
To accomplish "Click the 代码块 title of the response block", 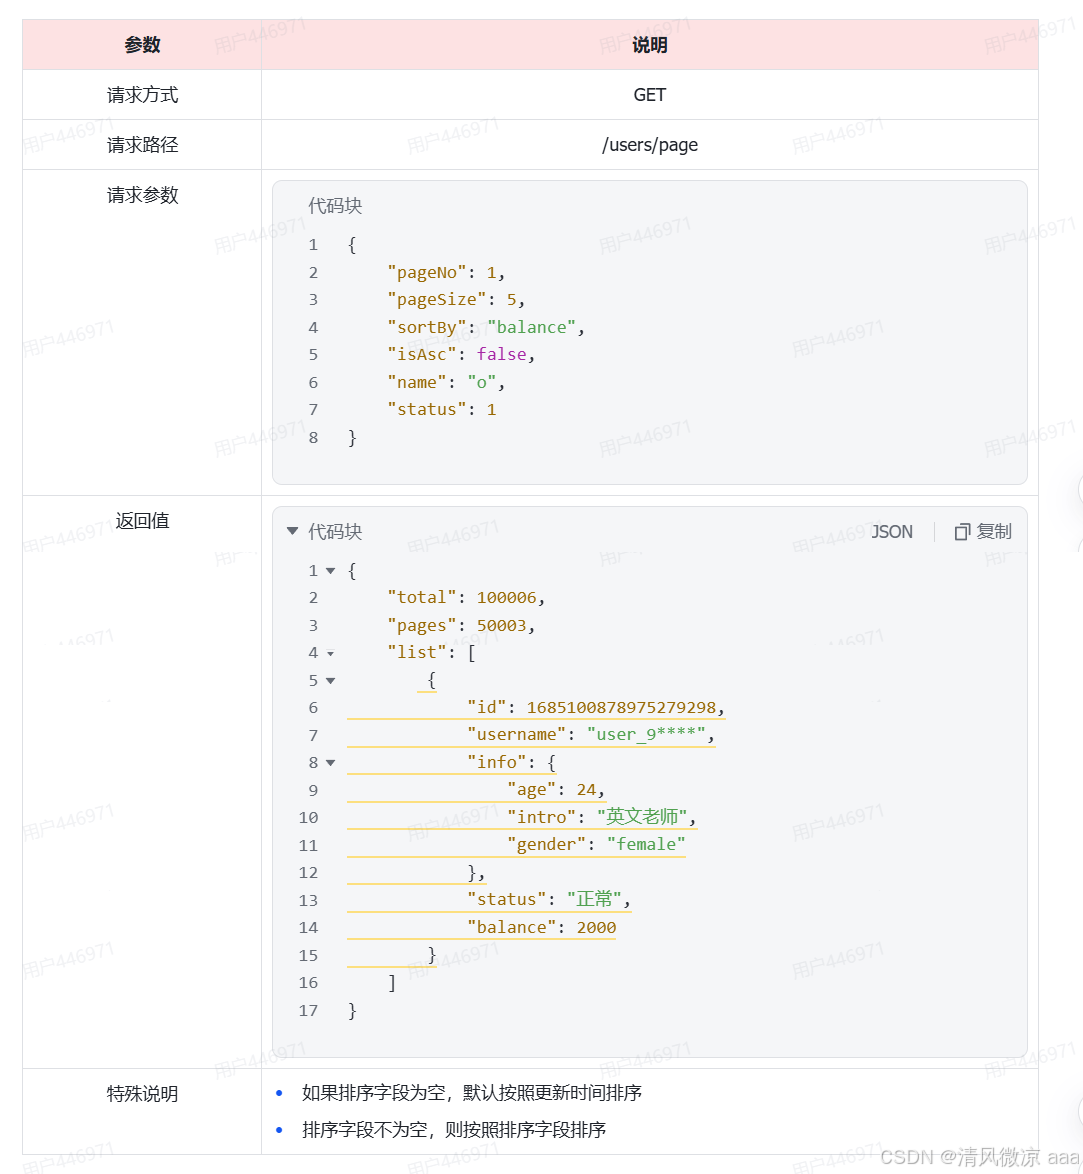I will [x=335, y=532].
